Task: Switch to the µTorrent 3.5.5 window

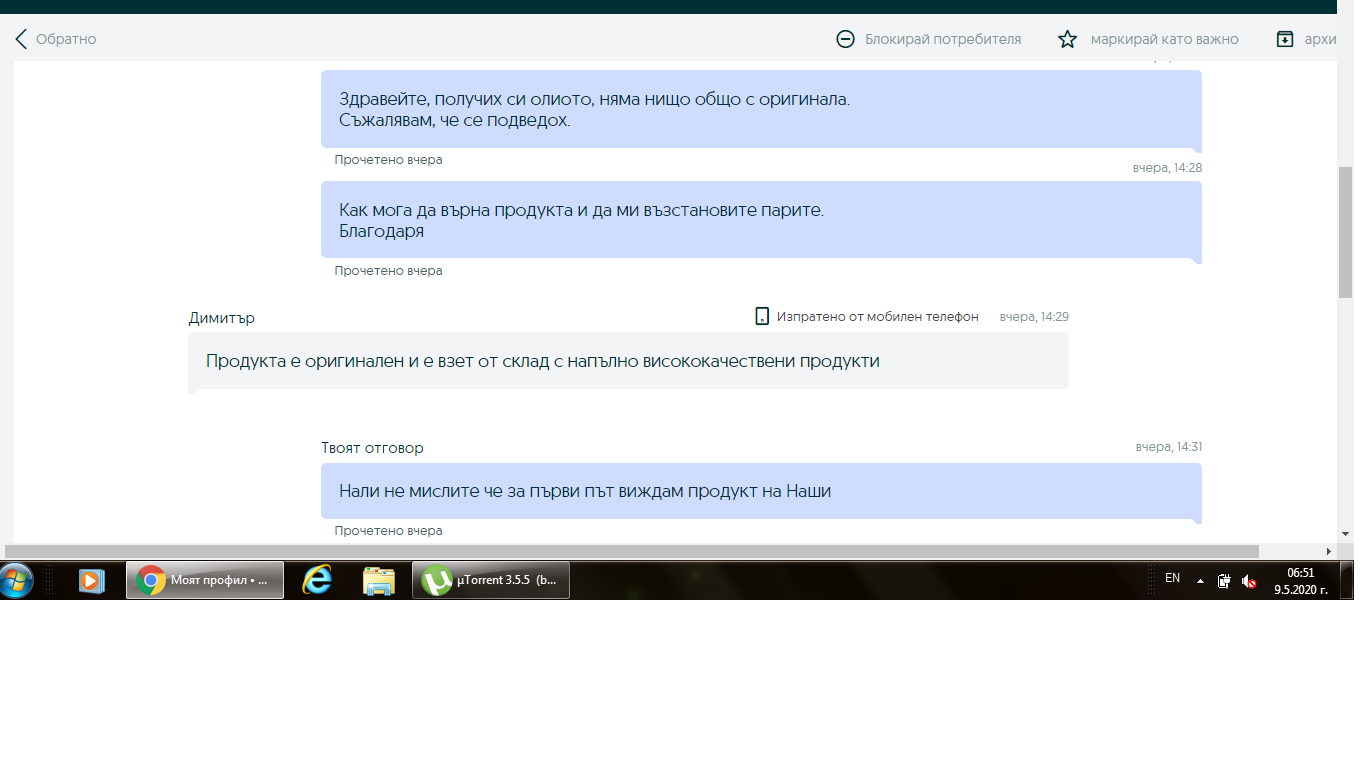Action: point(491,580)
